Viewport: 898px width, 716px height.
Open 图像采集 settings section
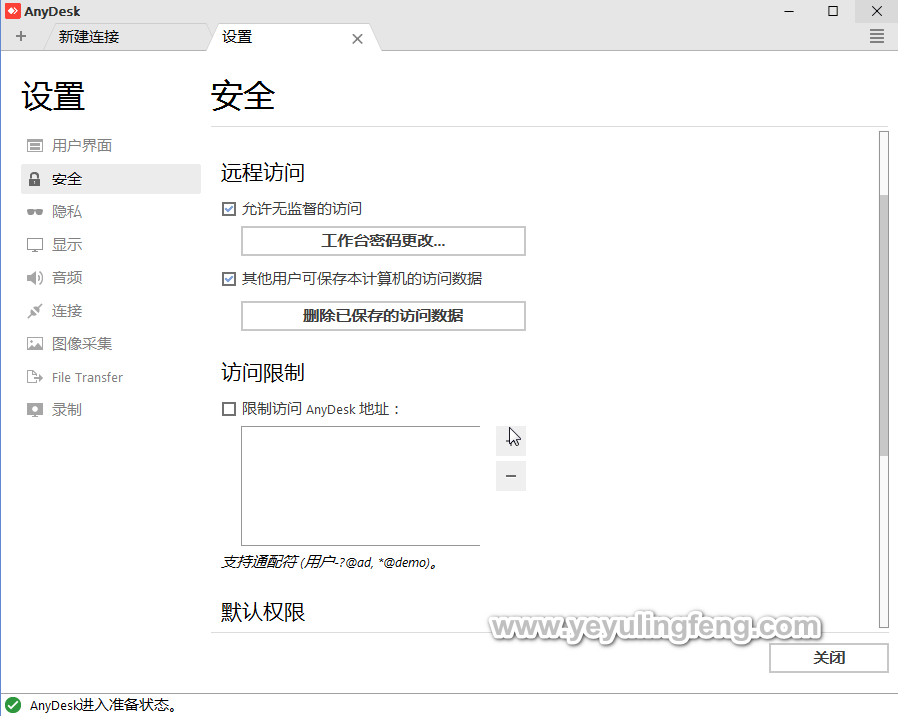coord(111,344)
